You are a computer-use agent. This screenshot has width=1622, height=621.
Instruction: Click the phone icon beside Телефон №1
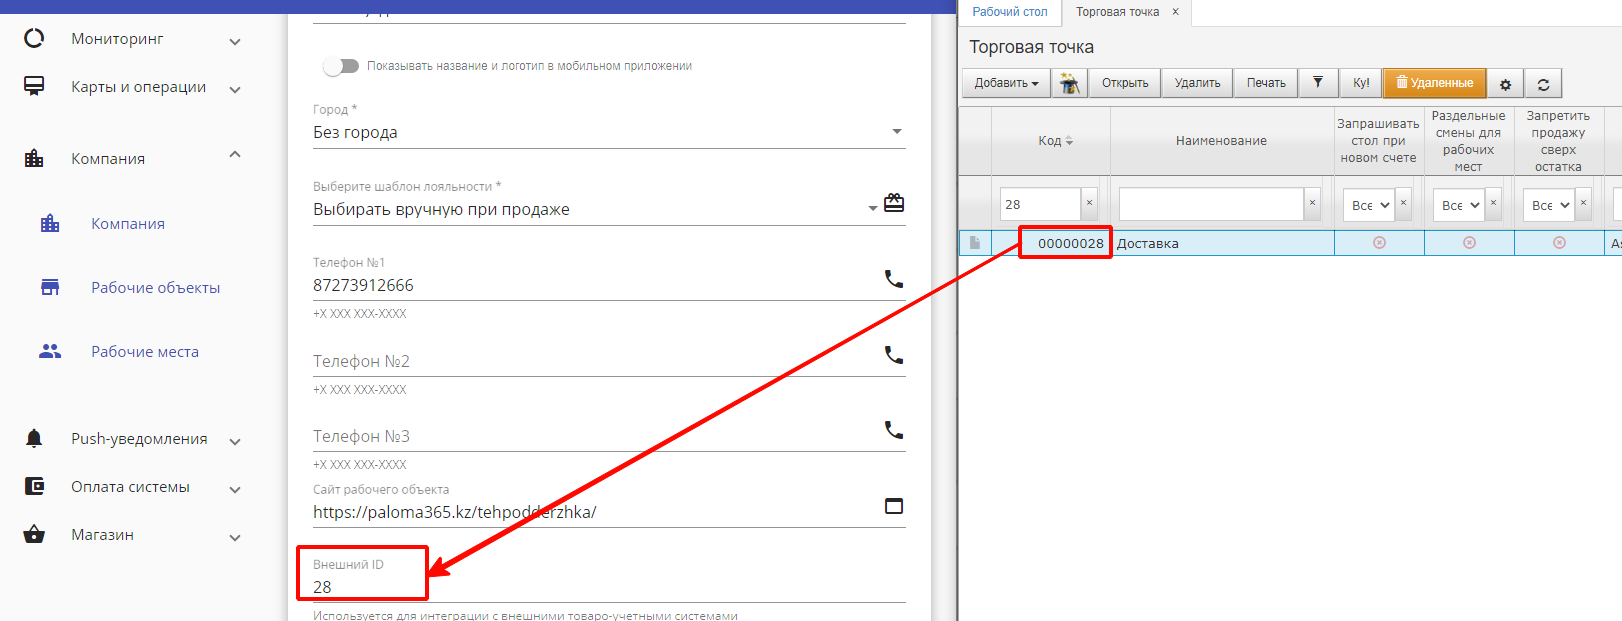(894, 279)
